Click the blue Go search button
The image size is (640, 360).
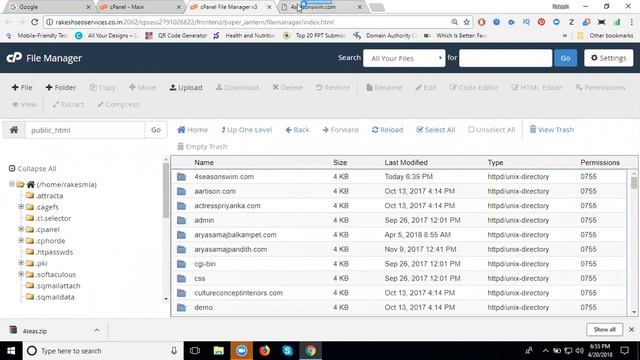(x=565, y=58)
